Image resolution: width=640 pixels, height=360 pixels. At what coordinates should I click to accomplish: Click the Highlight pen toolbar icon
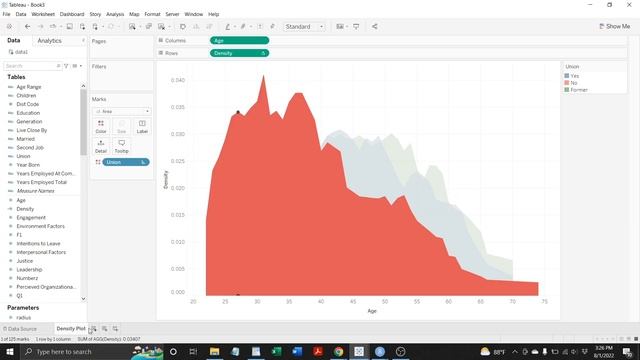[x=228, y=27]
